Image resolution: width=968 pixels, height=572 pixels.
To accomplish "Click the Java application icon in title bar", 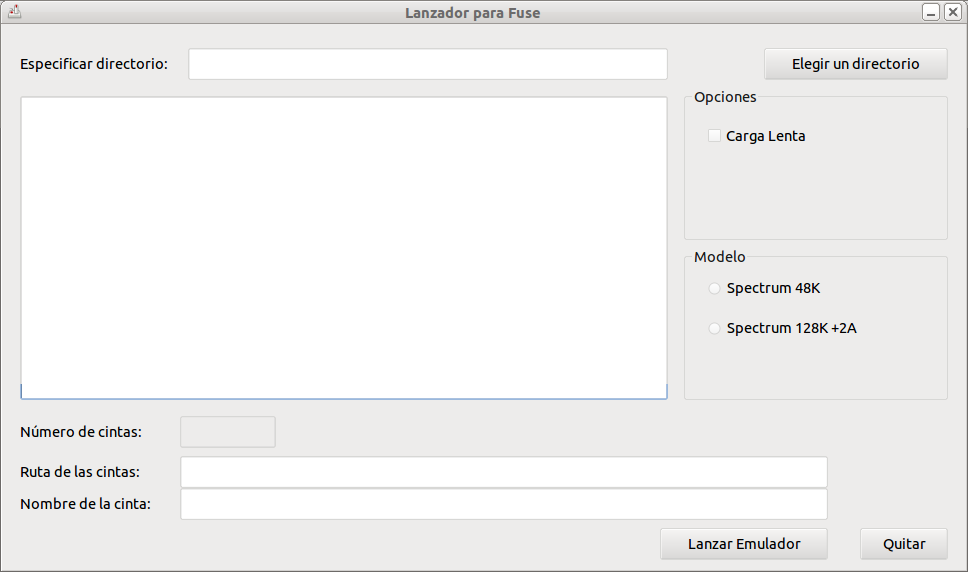I will point(15,12).
